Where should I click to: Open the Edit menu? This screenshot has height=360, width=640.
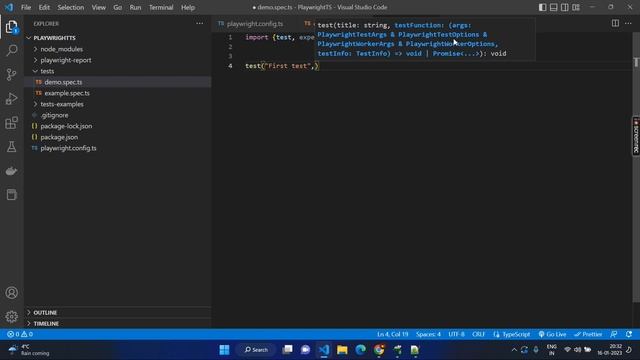(x=44, y=7)
